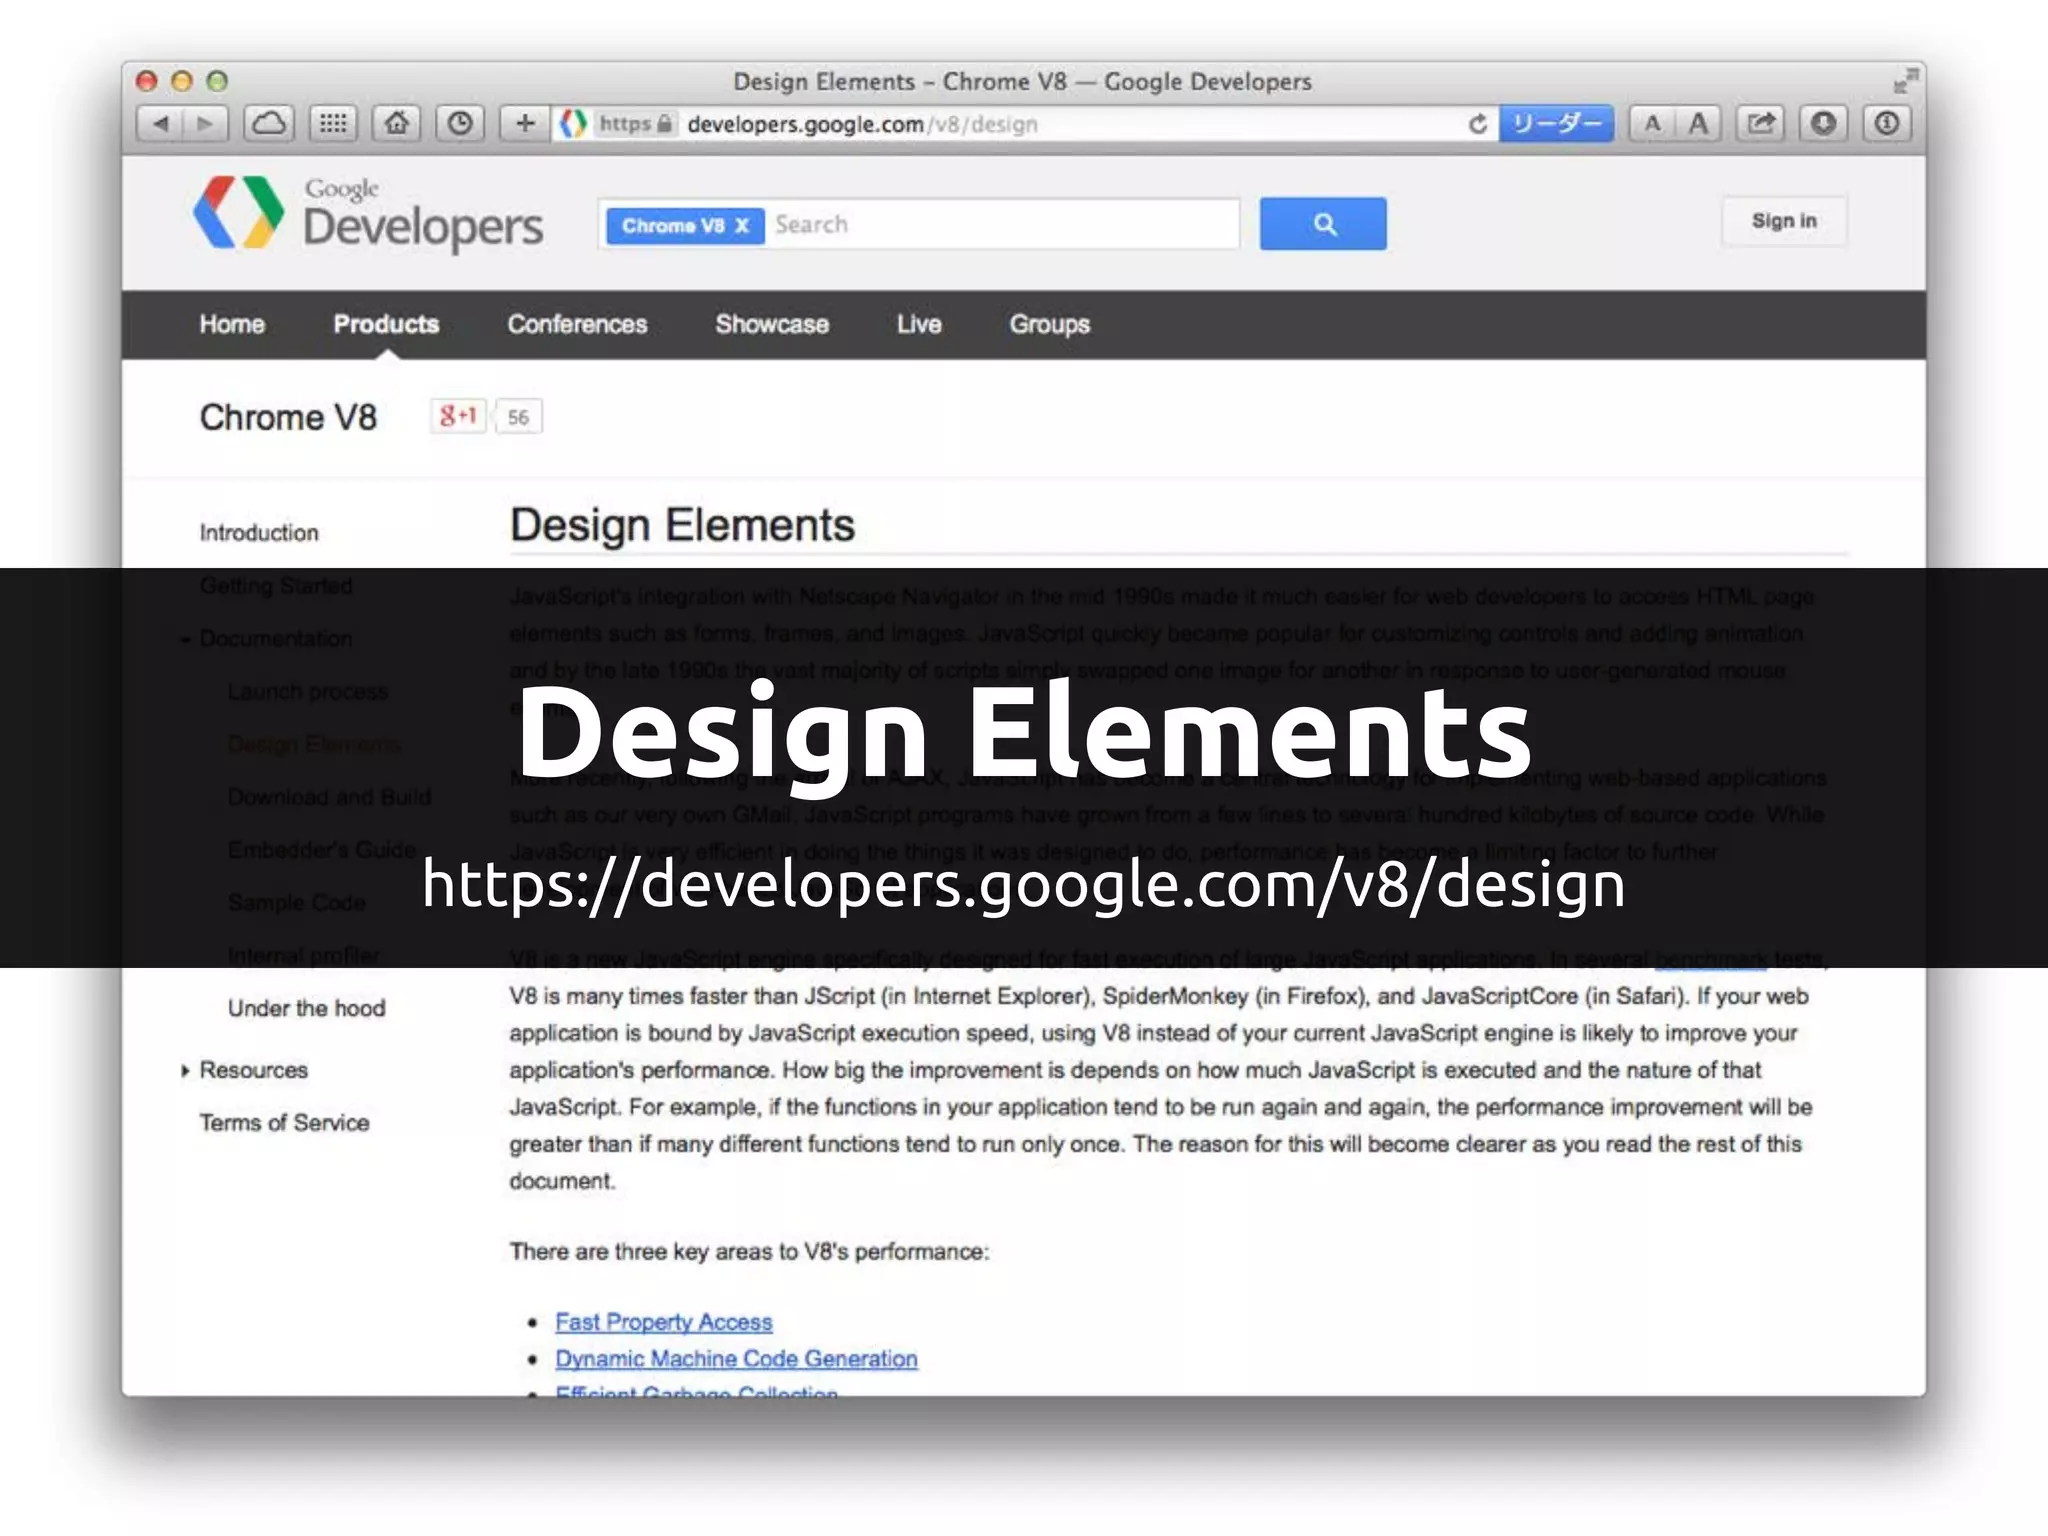Follow the Dynamic Machine Code Generation link
The height and width of the screenshot is (1536, 2048).
coord(736,1359)
